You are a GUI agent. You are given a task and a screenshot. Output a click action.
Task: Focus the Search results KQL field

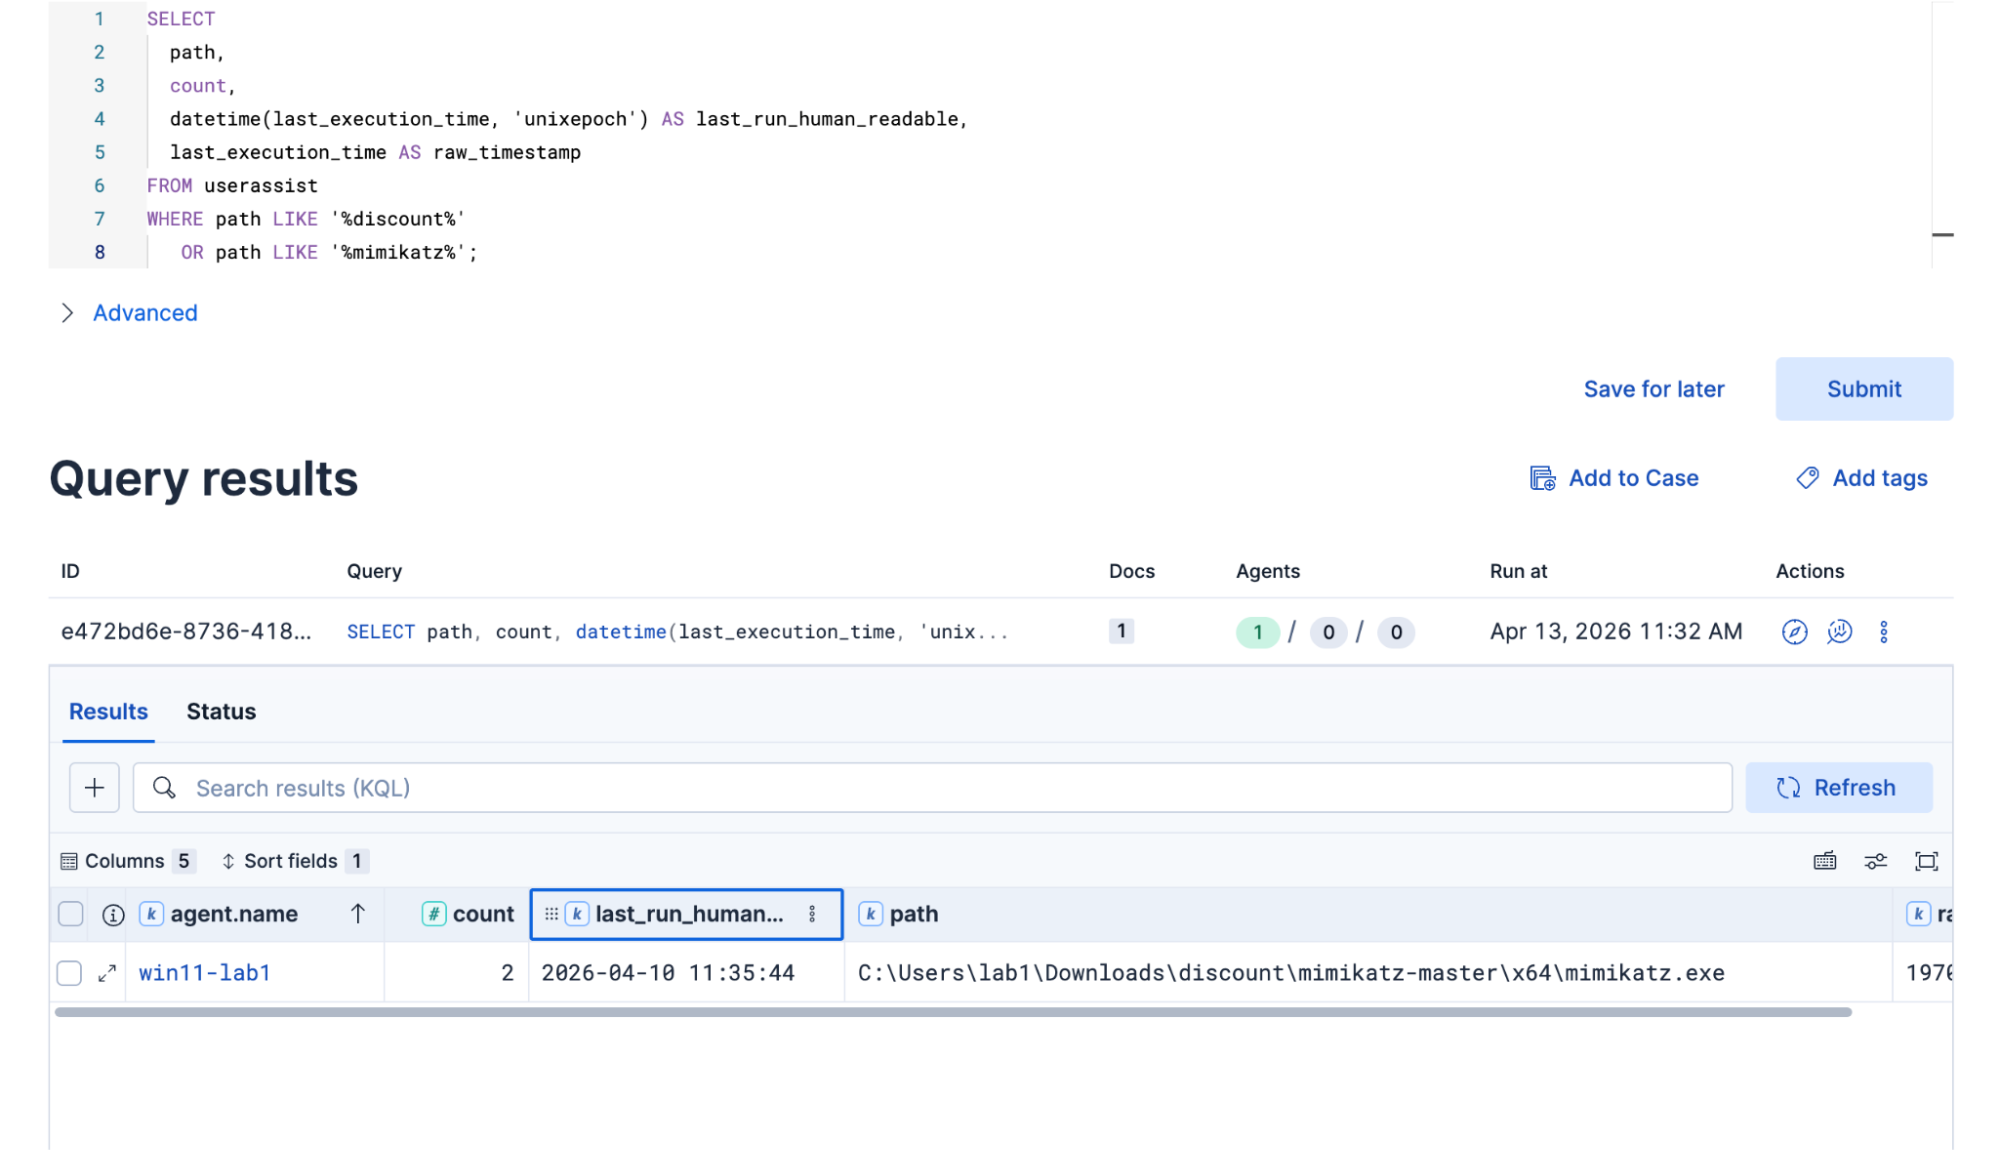point(932,788)
